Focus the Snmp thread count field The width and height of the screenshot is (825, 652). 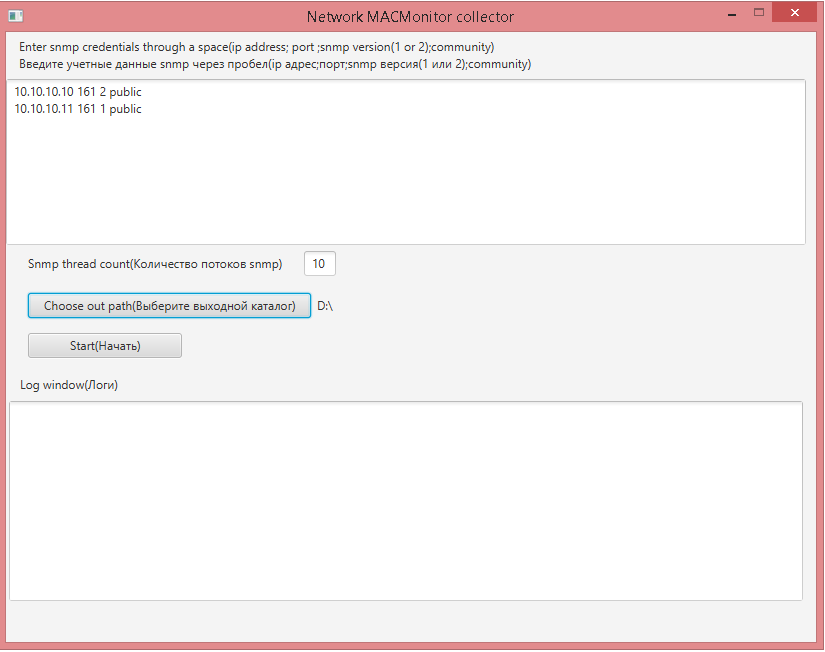coord(319,264)
